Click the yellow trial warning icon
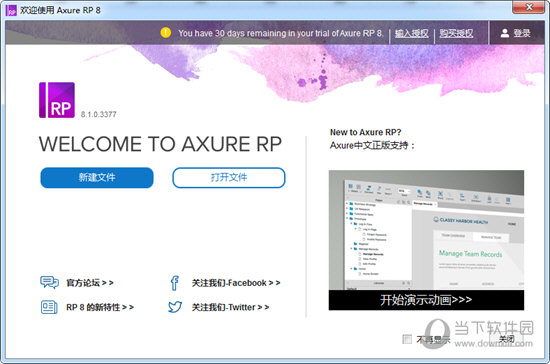This screenshot has height=364, width=550. pyautogui.click(x=166, y=33)
